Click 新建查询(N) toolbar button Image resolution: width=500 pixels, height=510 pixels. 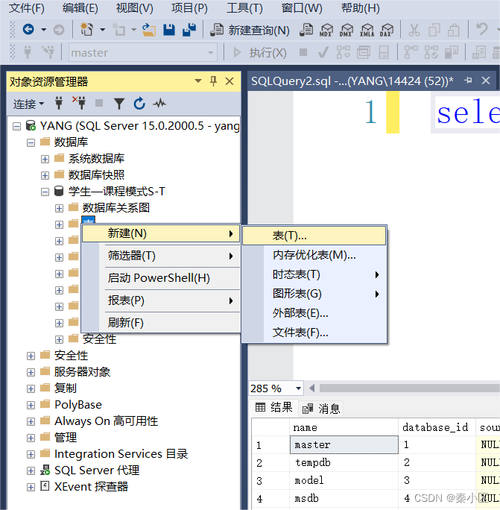(x=250, y=30)
